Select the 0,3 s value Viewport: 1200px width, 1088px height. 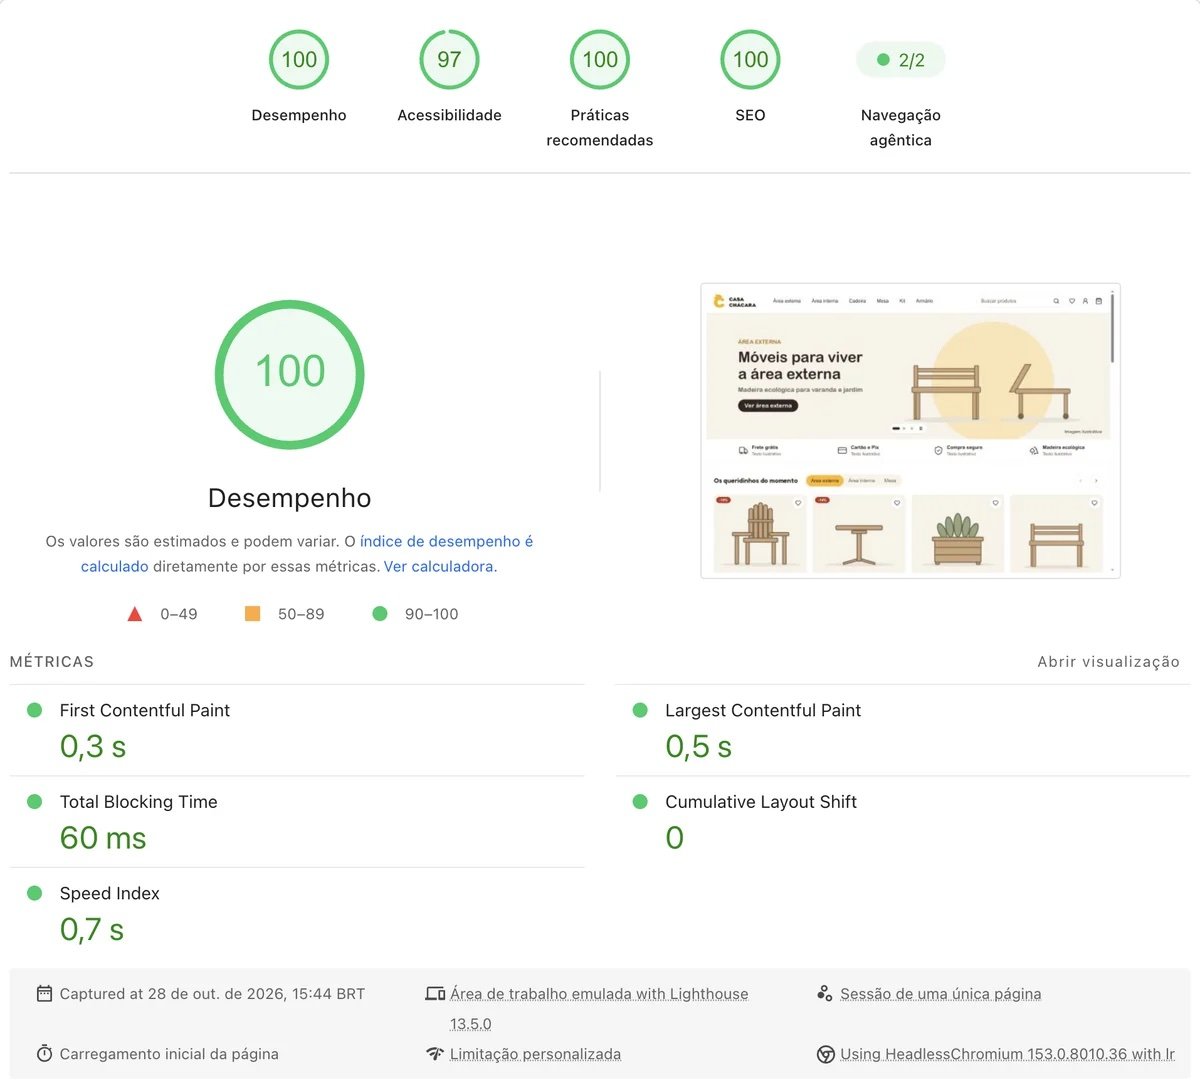93,747
